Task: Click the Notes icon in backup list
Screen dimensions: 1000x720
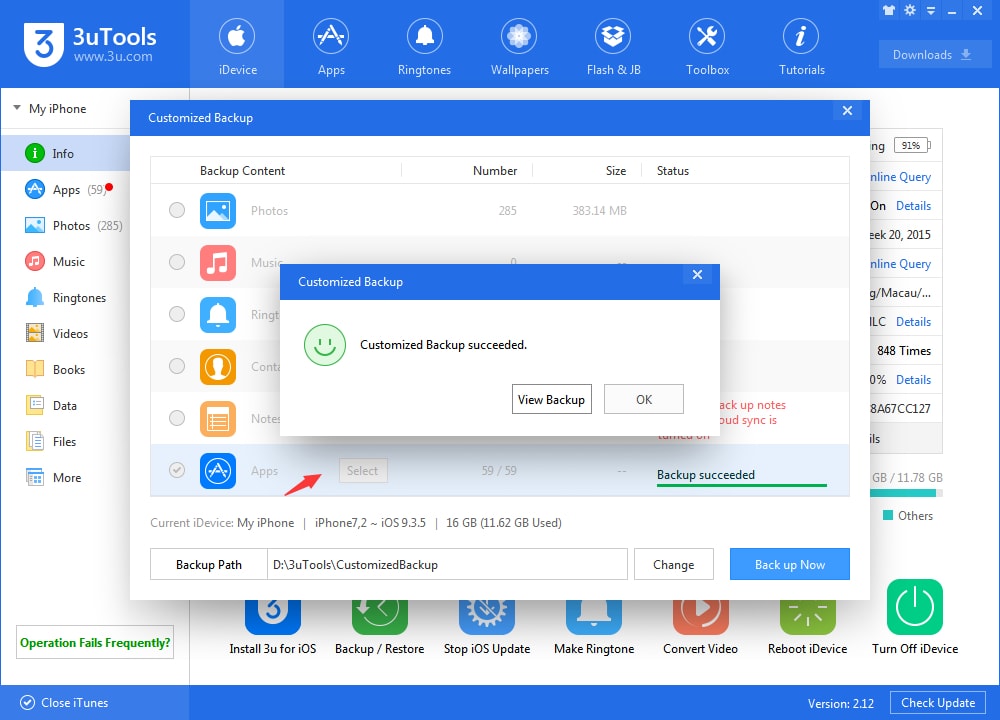Action: tap(217, 418)
